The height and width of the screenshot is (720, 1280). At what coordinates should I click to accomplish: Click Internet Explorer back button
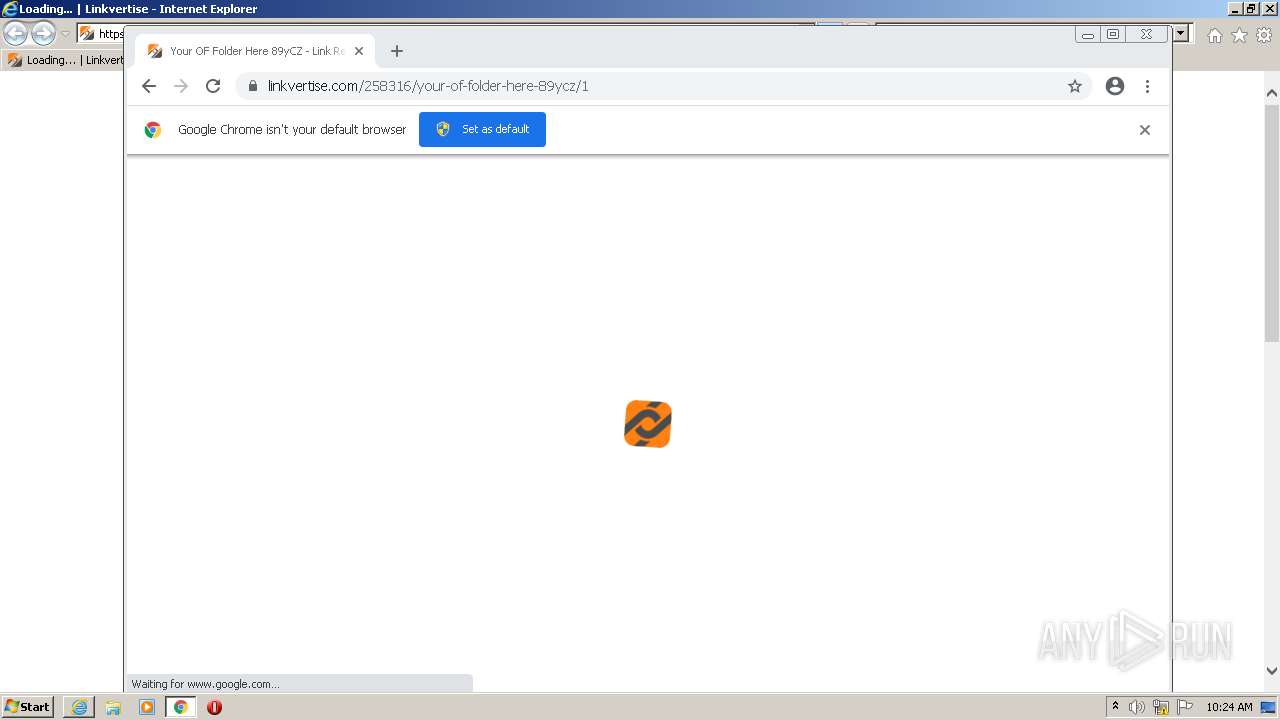tap(16, 34)
